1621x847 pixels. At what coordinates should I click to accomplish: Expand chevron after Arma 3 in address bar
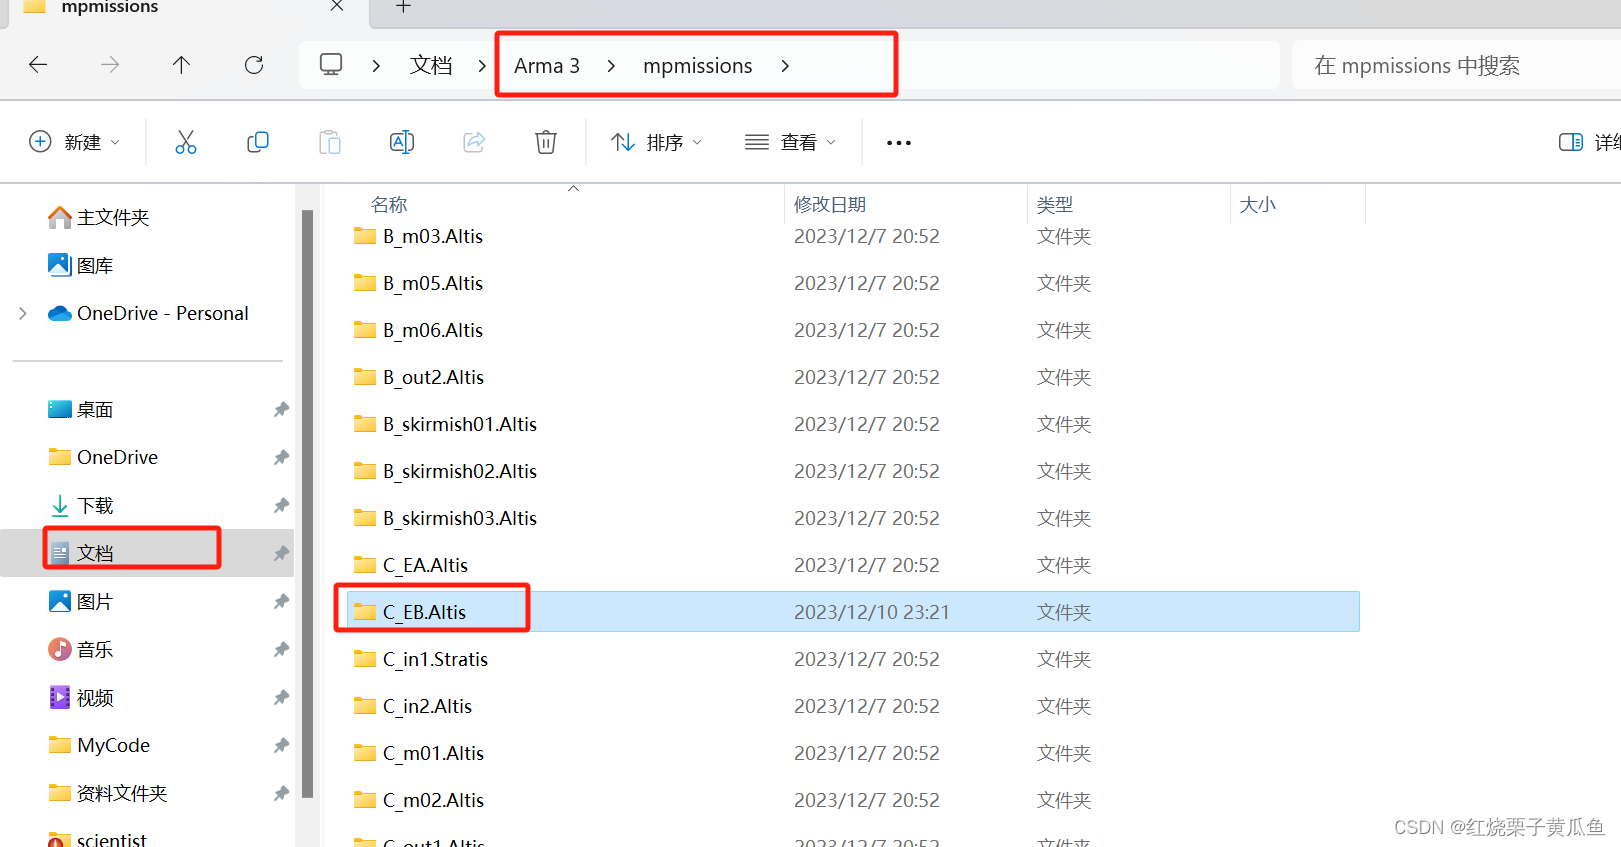tap(611, 65)
